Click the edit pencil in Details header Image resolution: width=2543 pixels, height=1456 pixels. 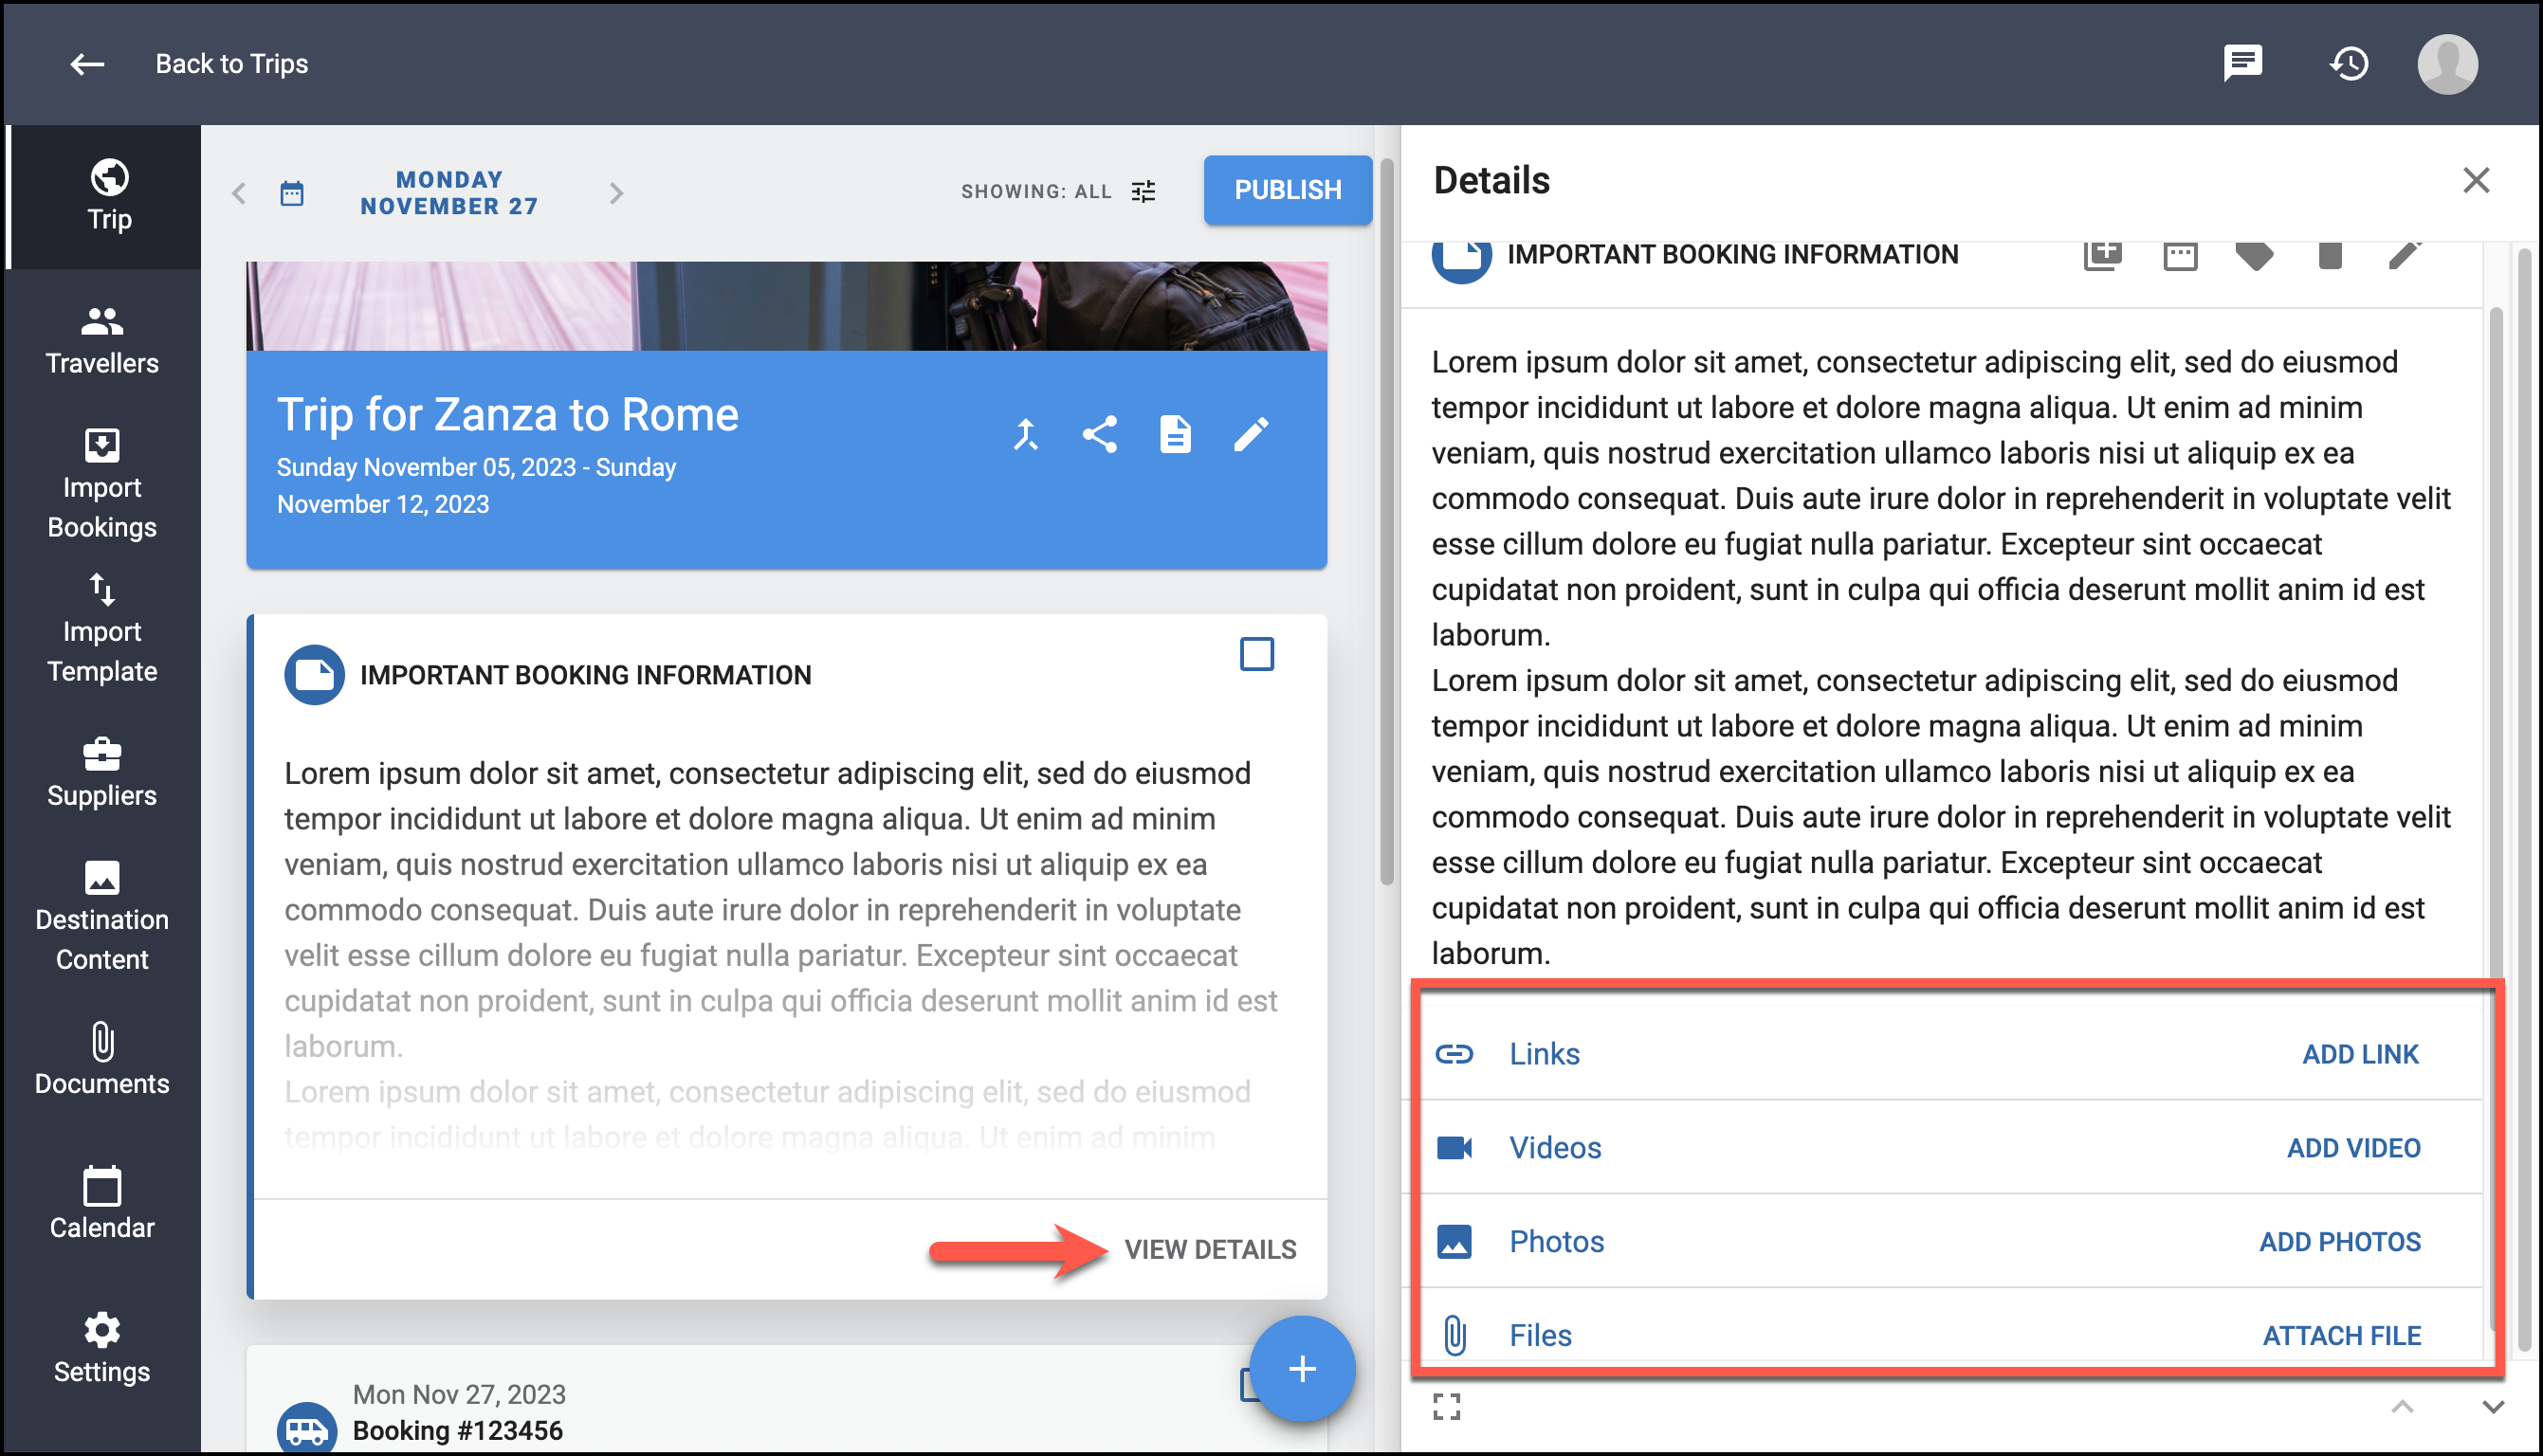tap(2404, 254)
